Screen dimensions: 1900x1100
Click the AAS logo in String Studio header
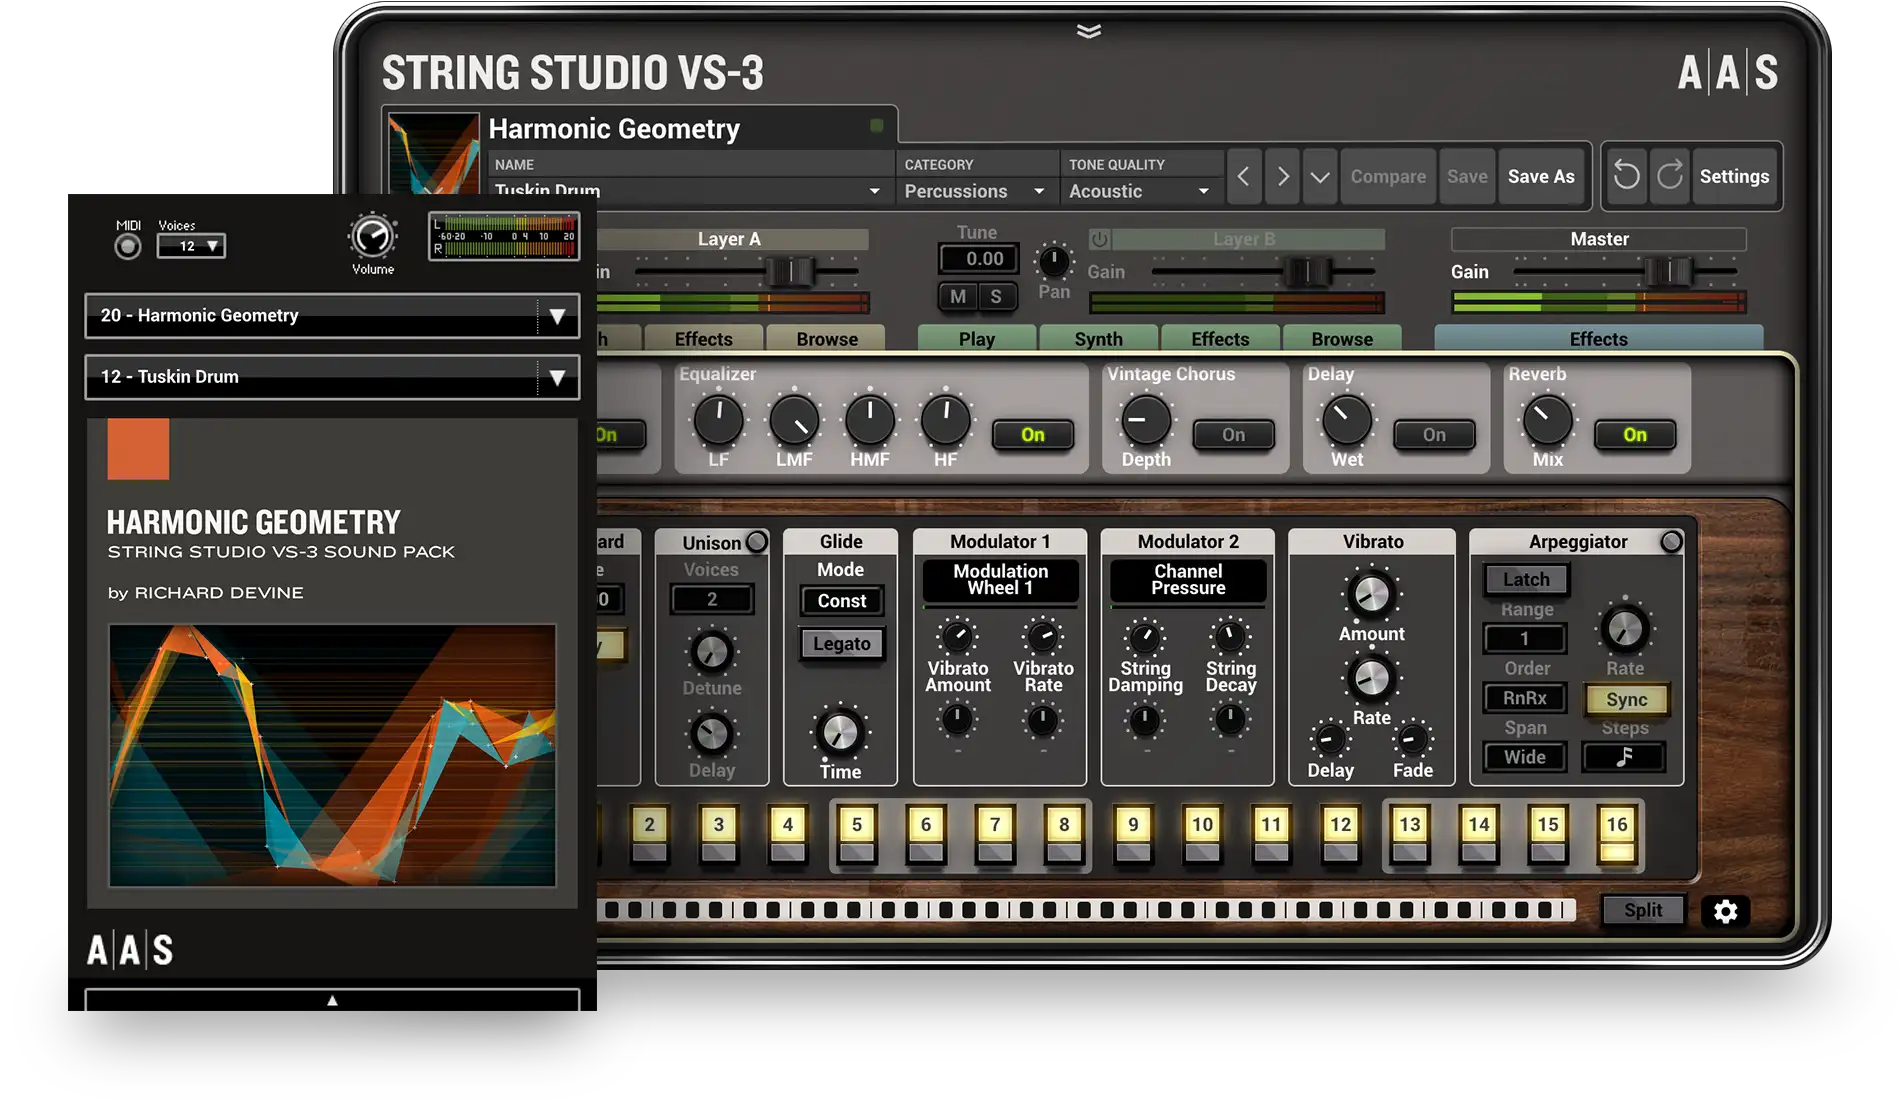tap(1728, 73)
